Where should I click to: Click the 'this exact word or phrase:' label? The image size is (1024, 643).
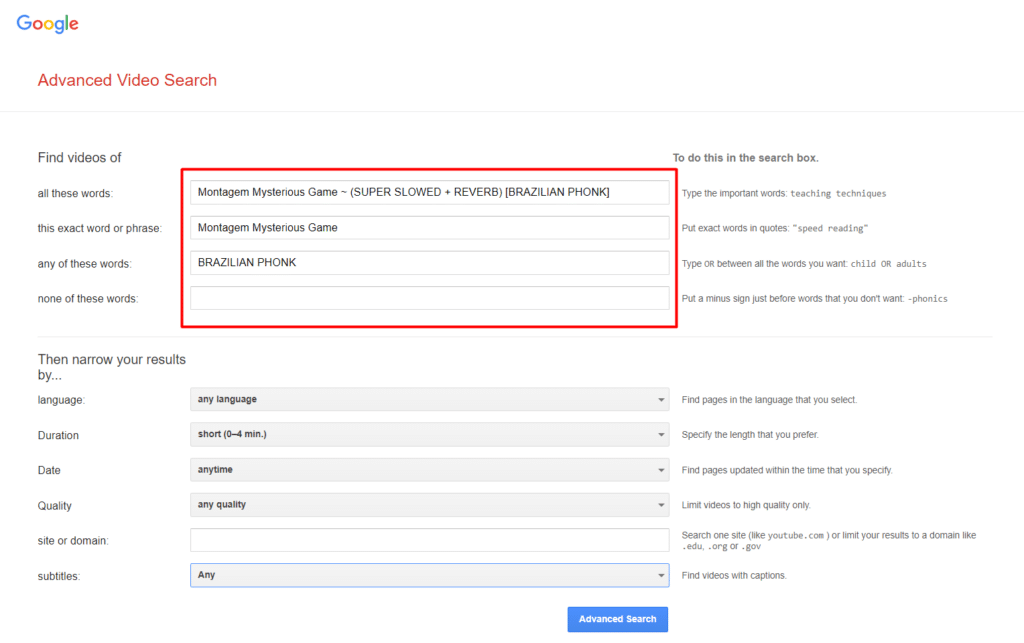pyautogui.click(x=100, y=228)
